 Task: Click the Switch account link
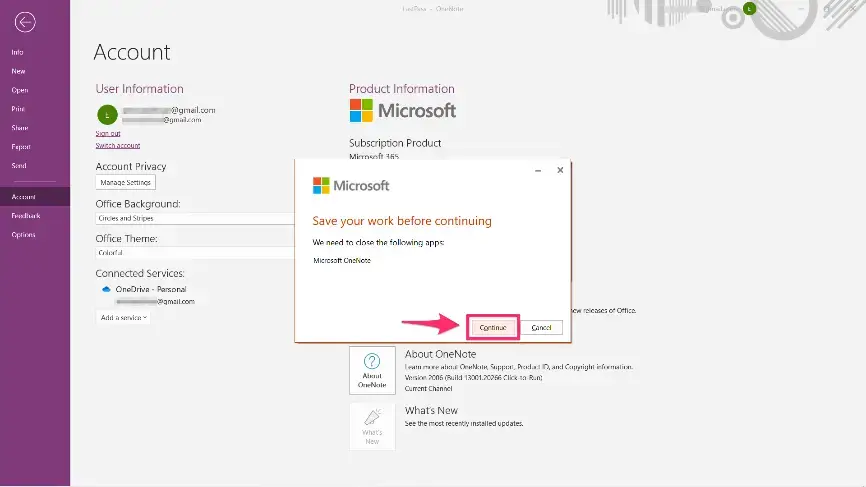click(x=118, y=146)
